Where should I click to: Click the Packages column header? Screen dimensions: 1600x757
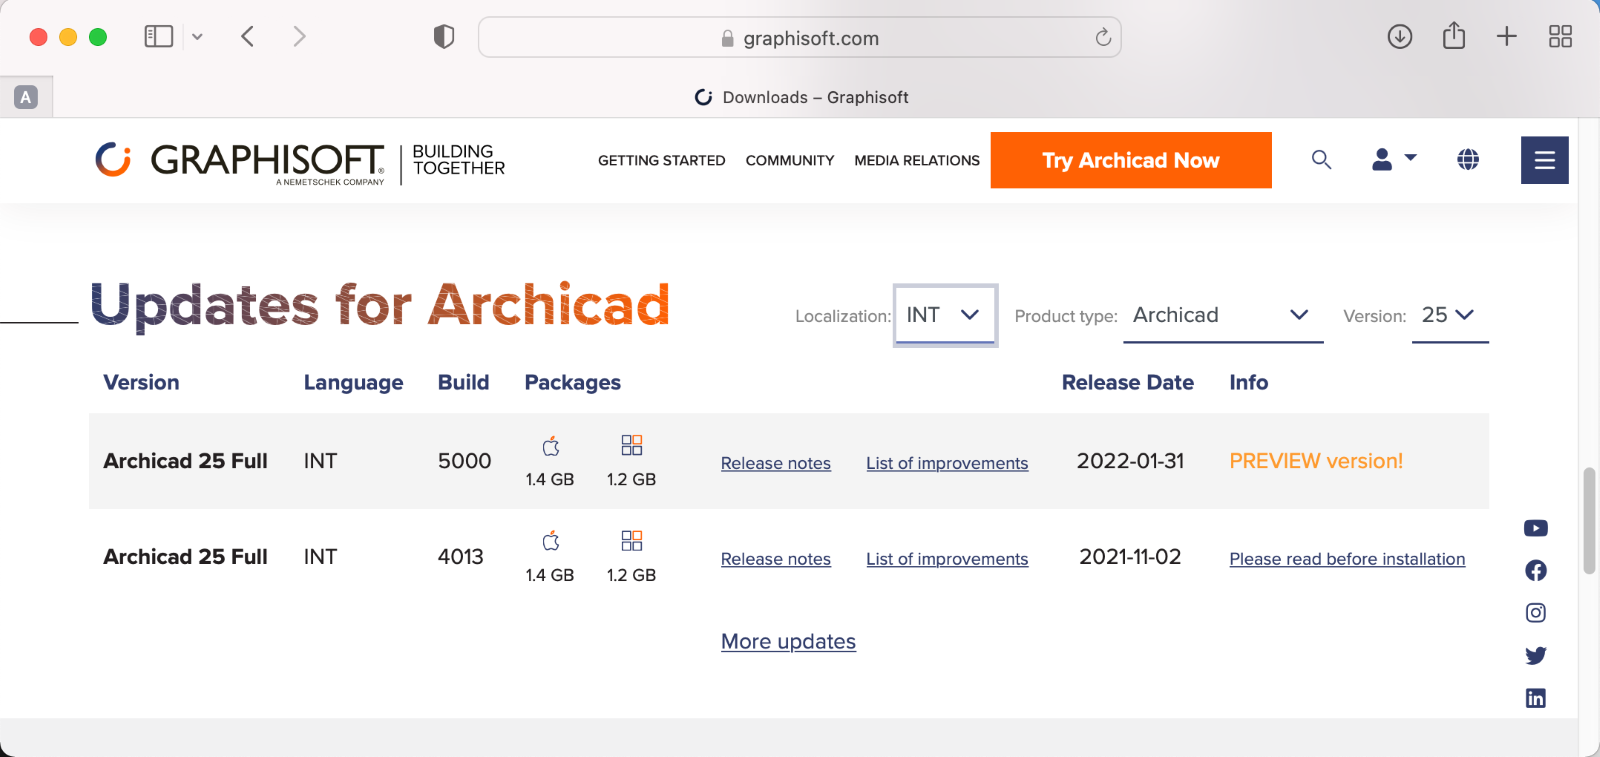point(573,382)
